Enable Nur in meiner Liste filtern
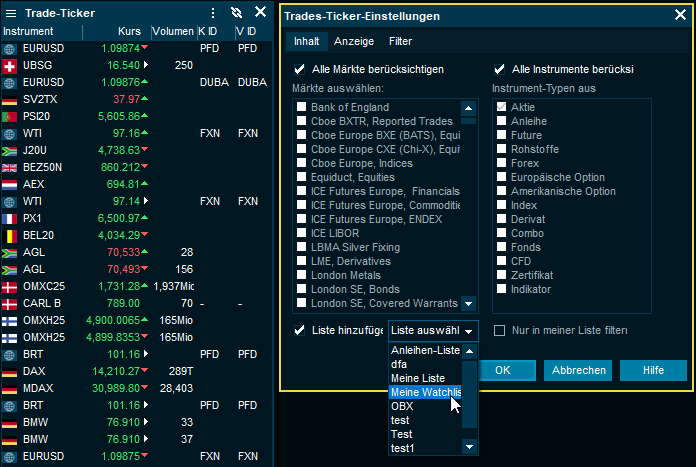696x467 pixels. (499, 330)
